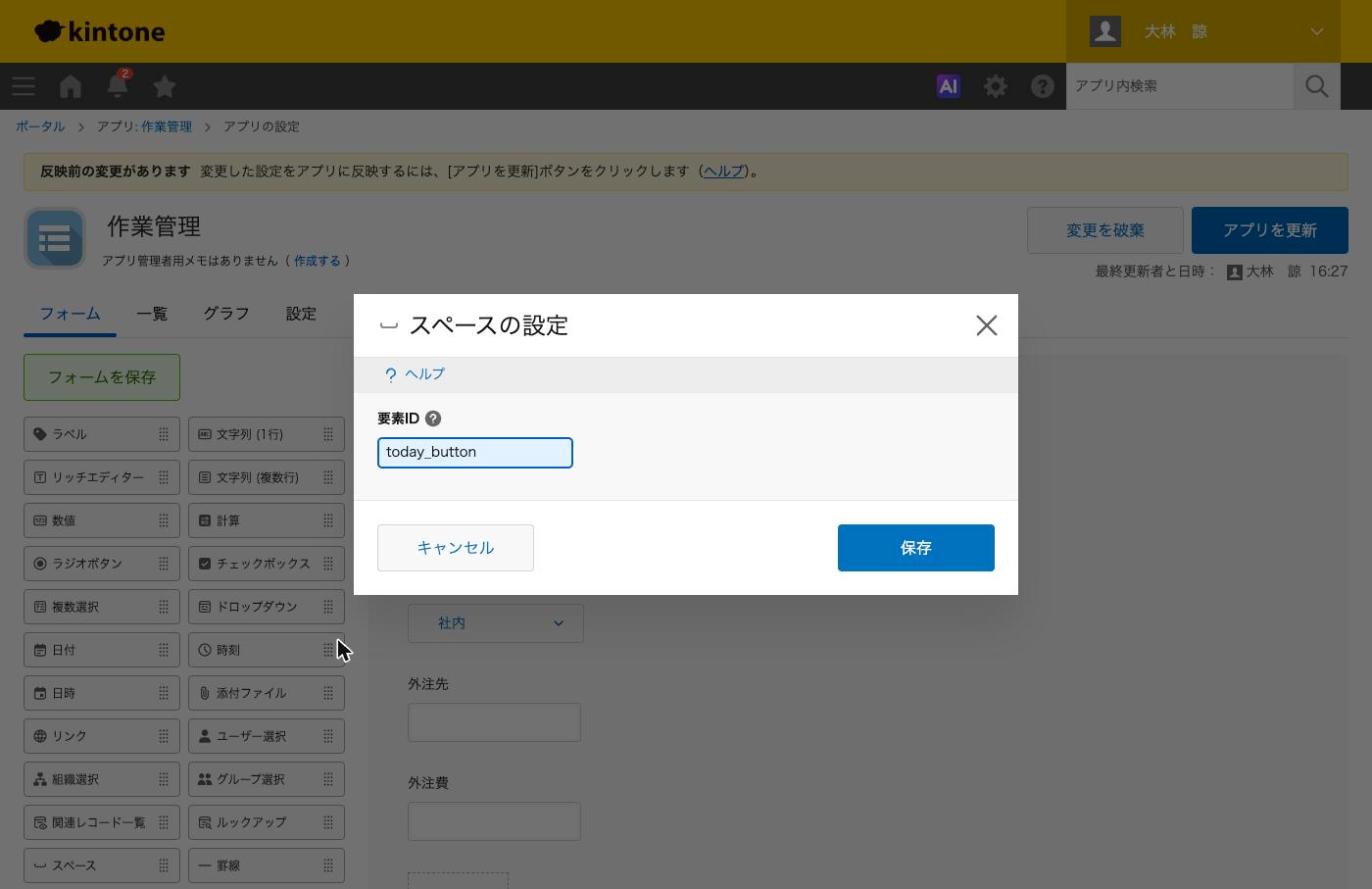Image resolution: width=1372 pixels, height=889 pixels.
Task: Expand the user account menu chevron
Action: click(x=1316, y=31)
